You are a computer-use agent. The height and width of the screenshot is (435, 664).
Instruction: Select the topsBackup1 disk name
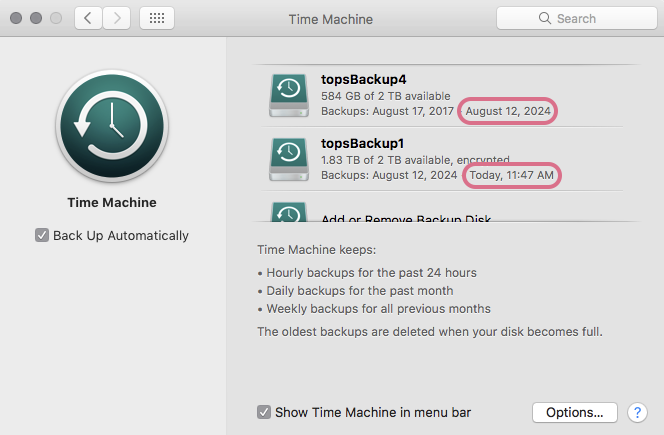point(362,144)
